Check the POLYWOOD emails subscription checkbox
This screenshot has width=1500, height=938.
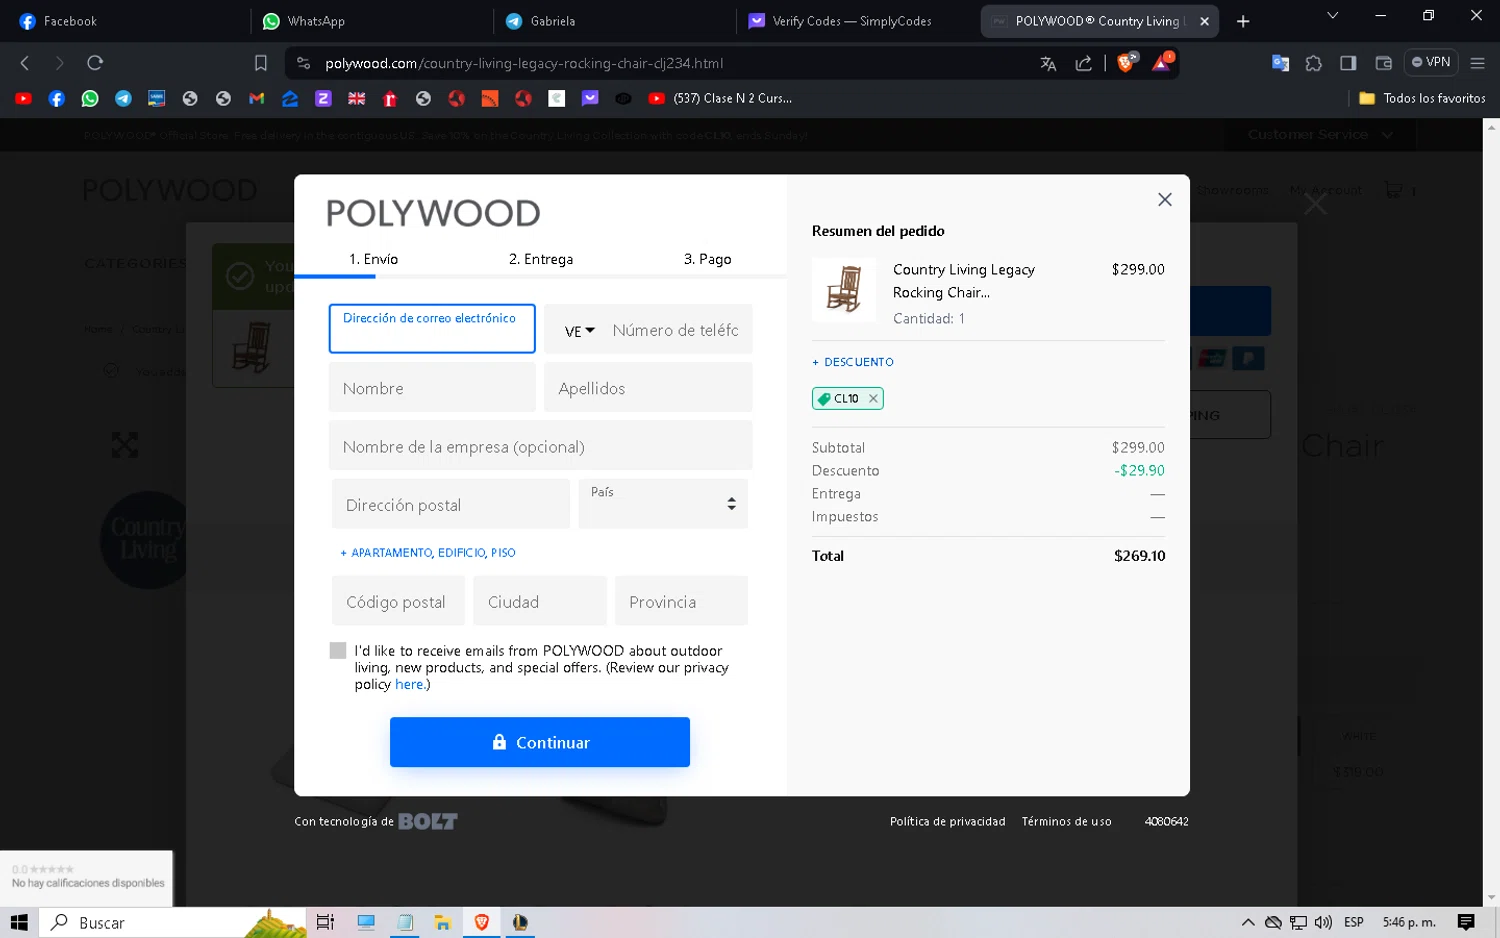[x=338, y=651]
